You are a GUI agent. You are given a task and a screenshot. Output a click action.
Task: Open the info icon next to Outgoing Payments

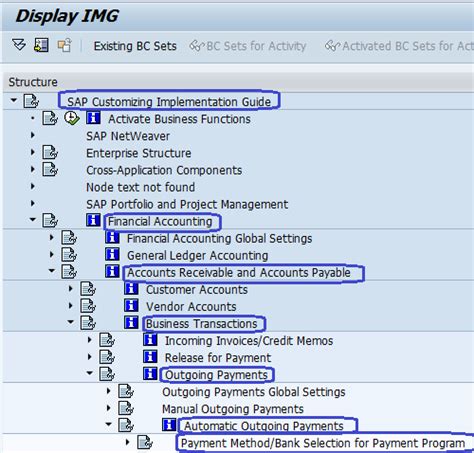pyautogui.click(x=150, y=374)
